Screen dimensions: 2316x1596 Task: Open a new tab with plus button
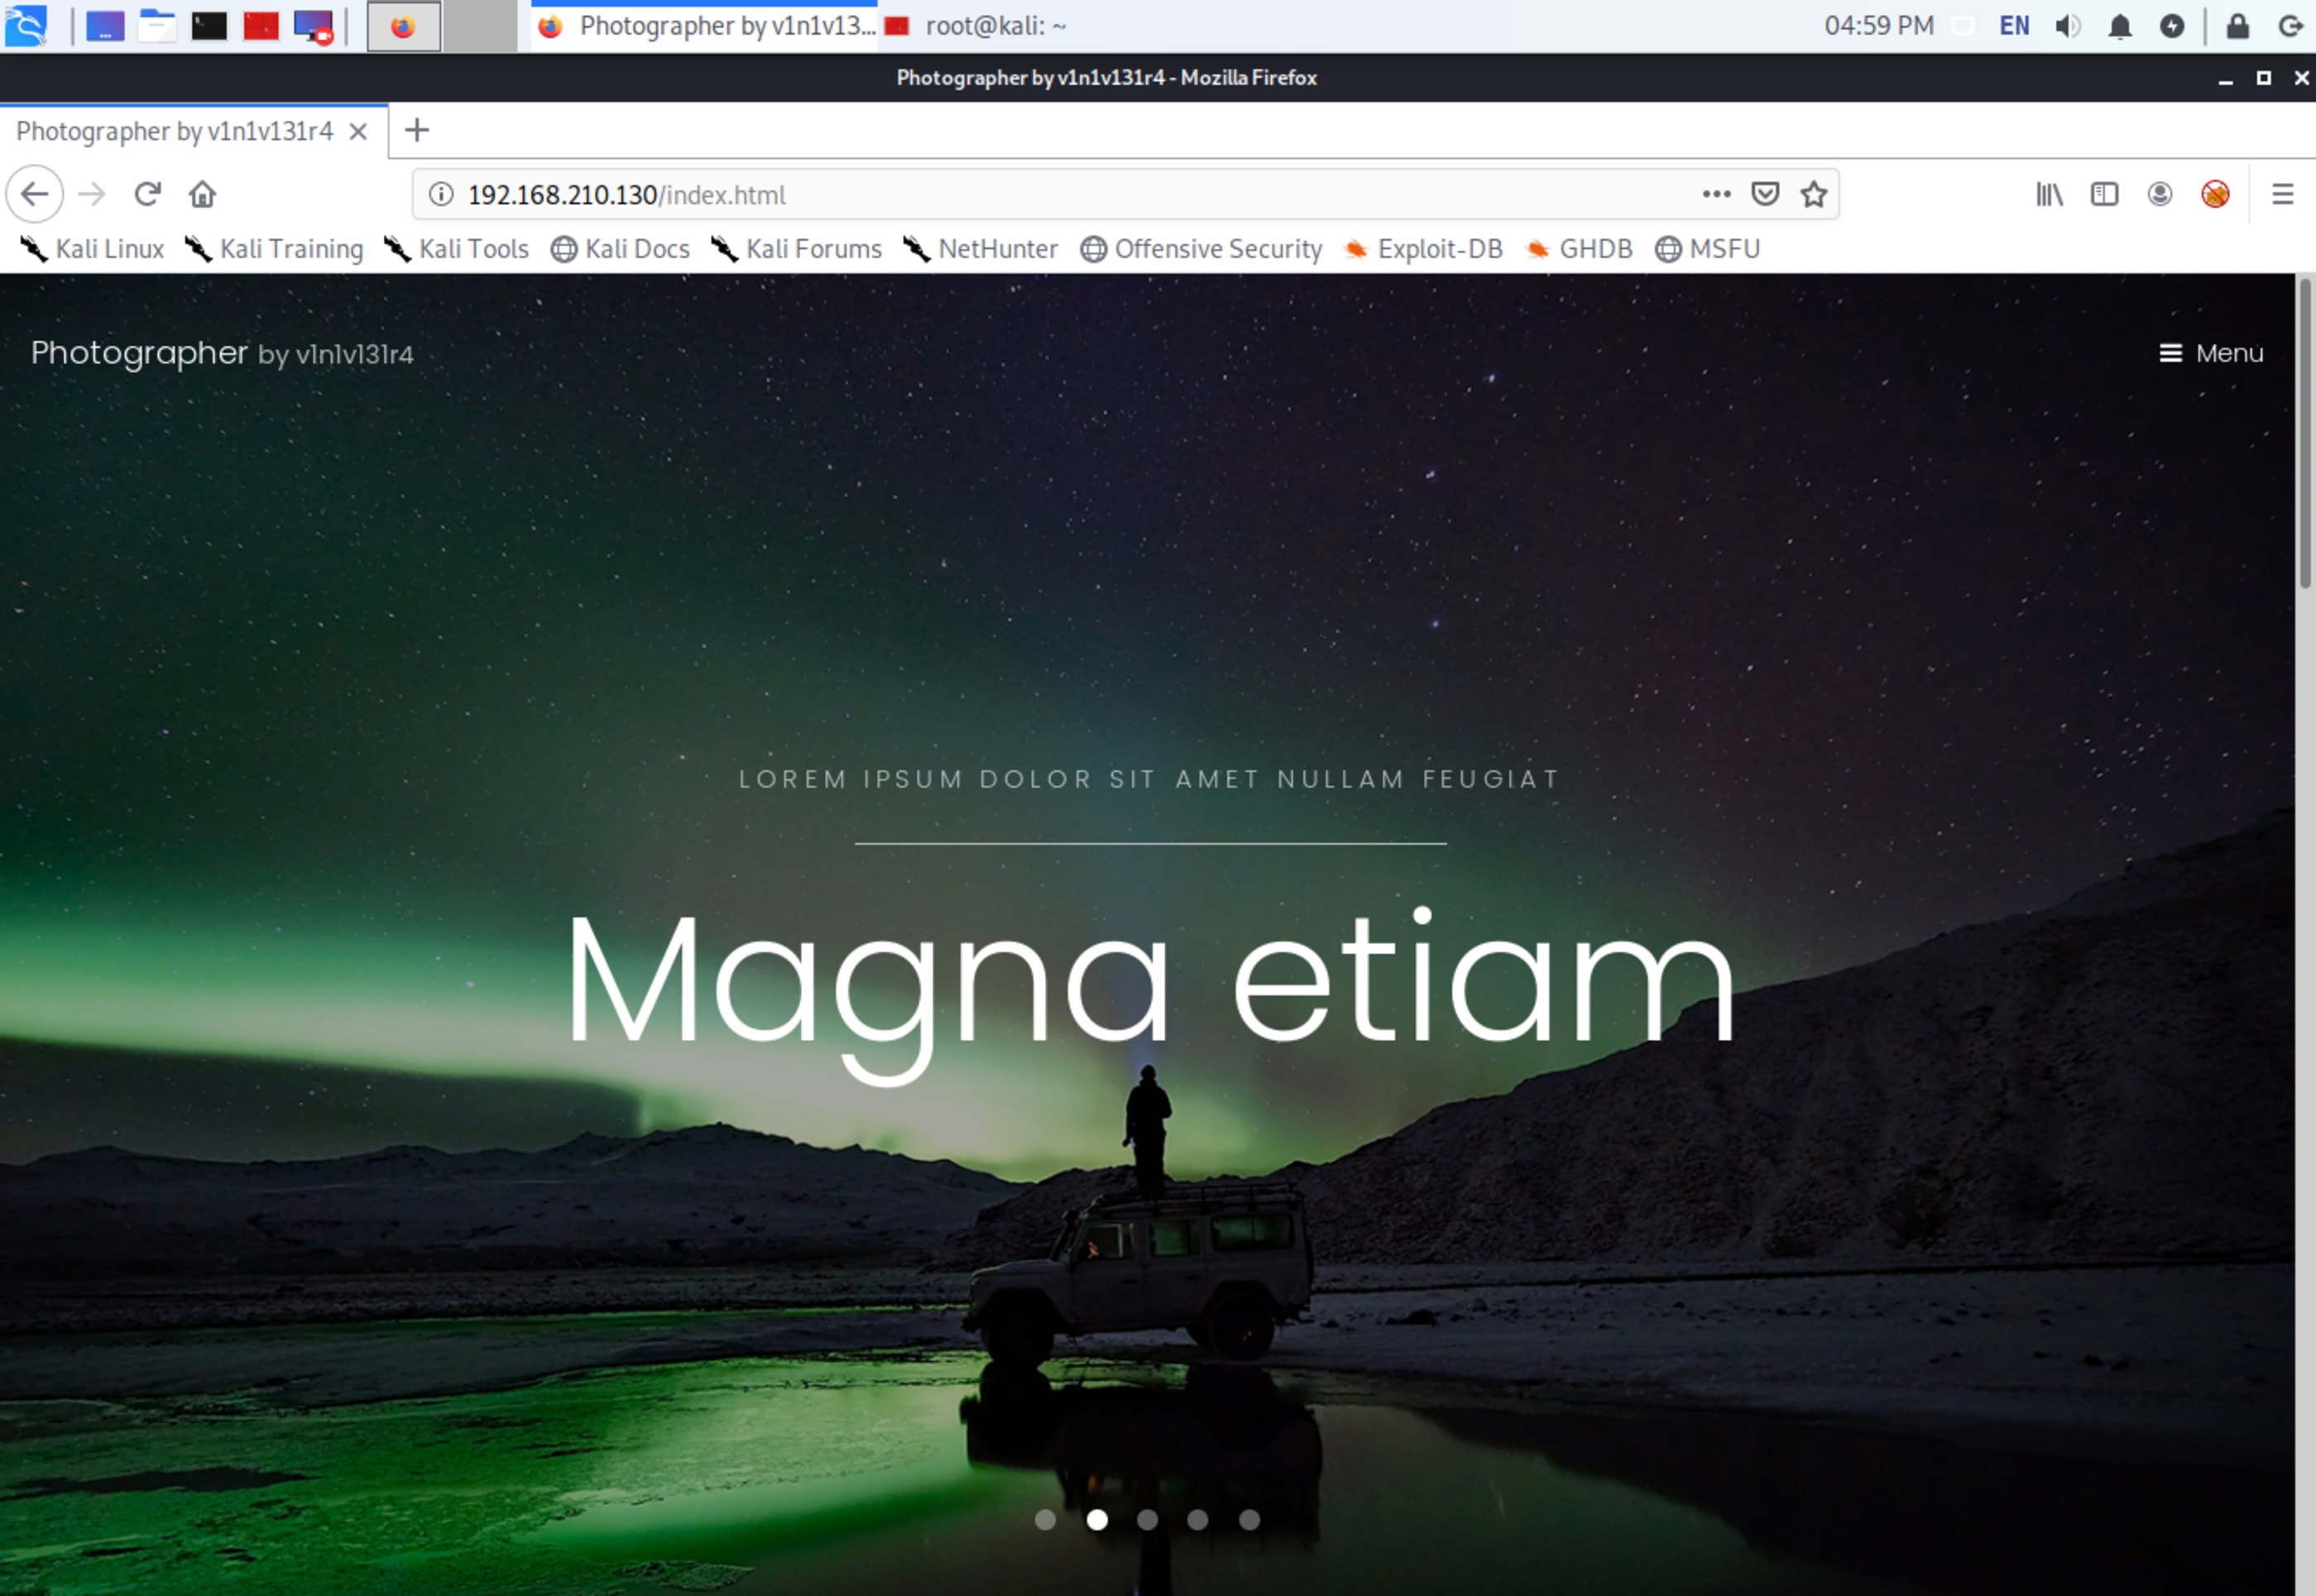tap(417, 130)
